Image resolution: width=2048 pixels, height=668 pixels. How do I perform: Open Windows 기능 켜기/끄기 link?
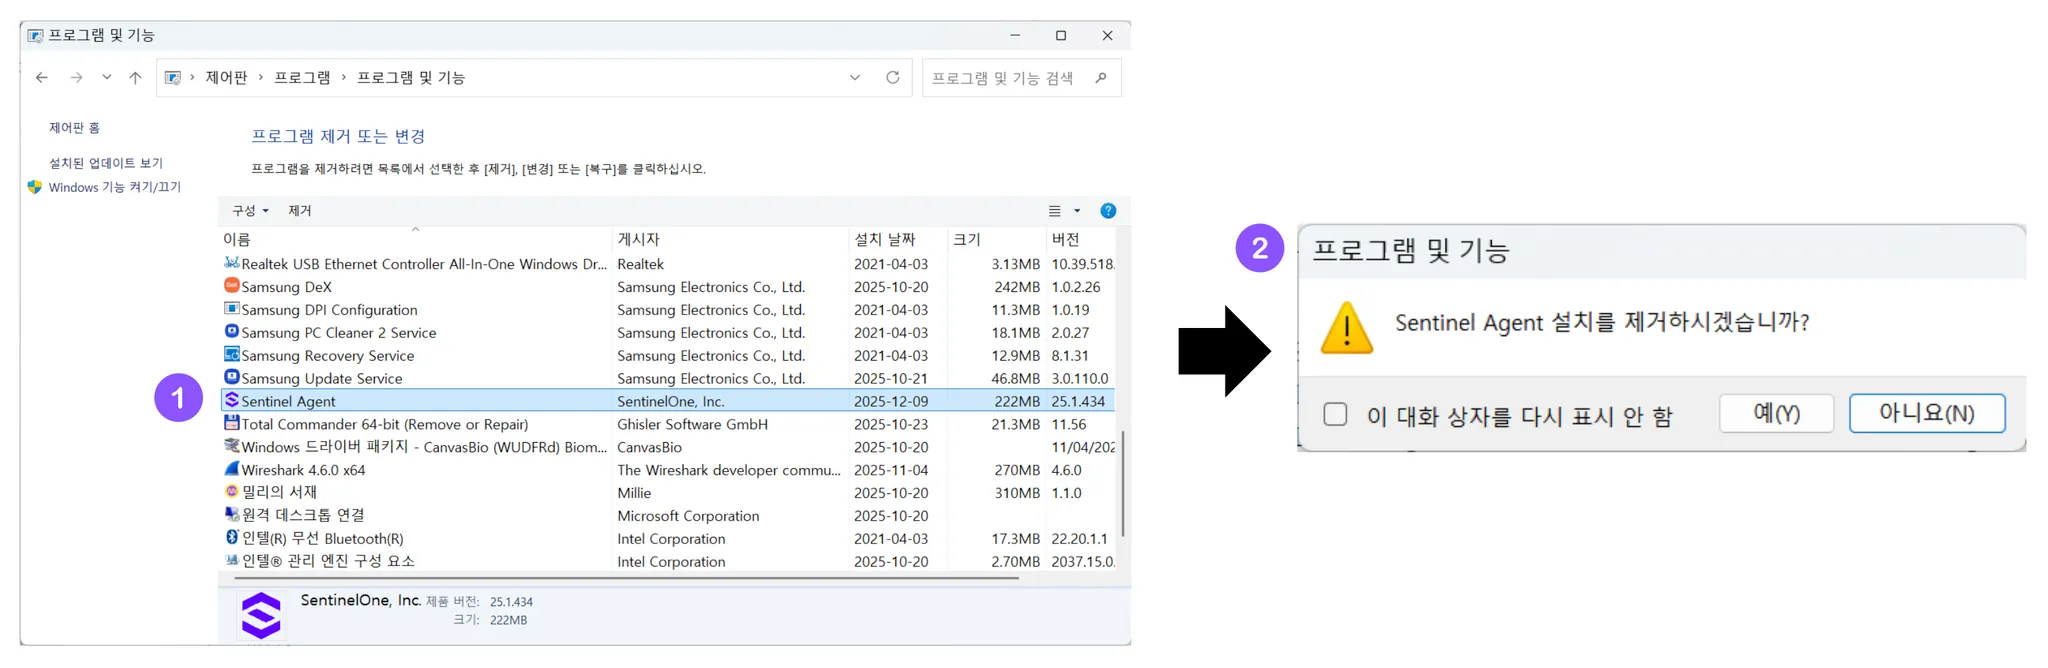click(x=115, y=187)
